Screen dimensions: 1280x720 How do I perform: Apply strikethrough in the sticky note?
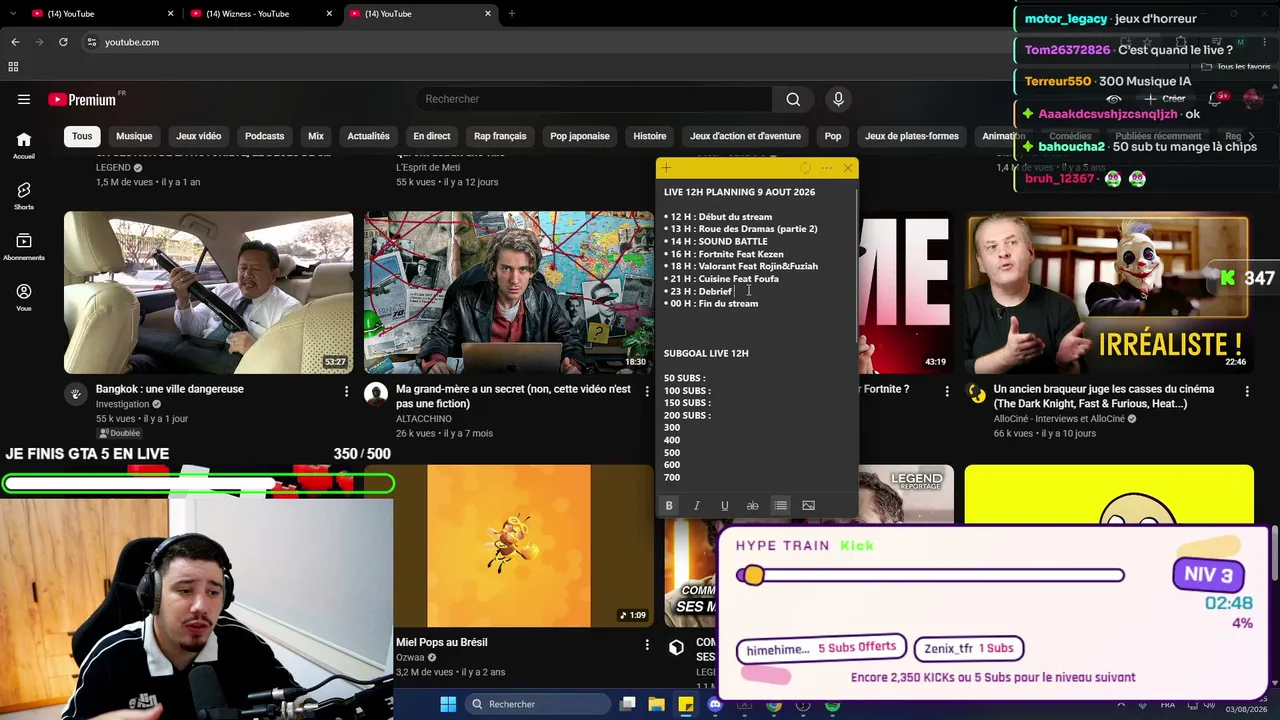click(x=753, y=506)
